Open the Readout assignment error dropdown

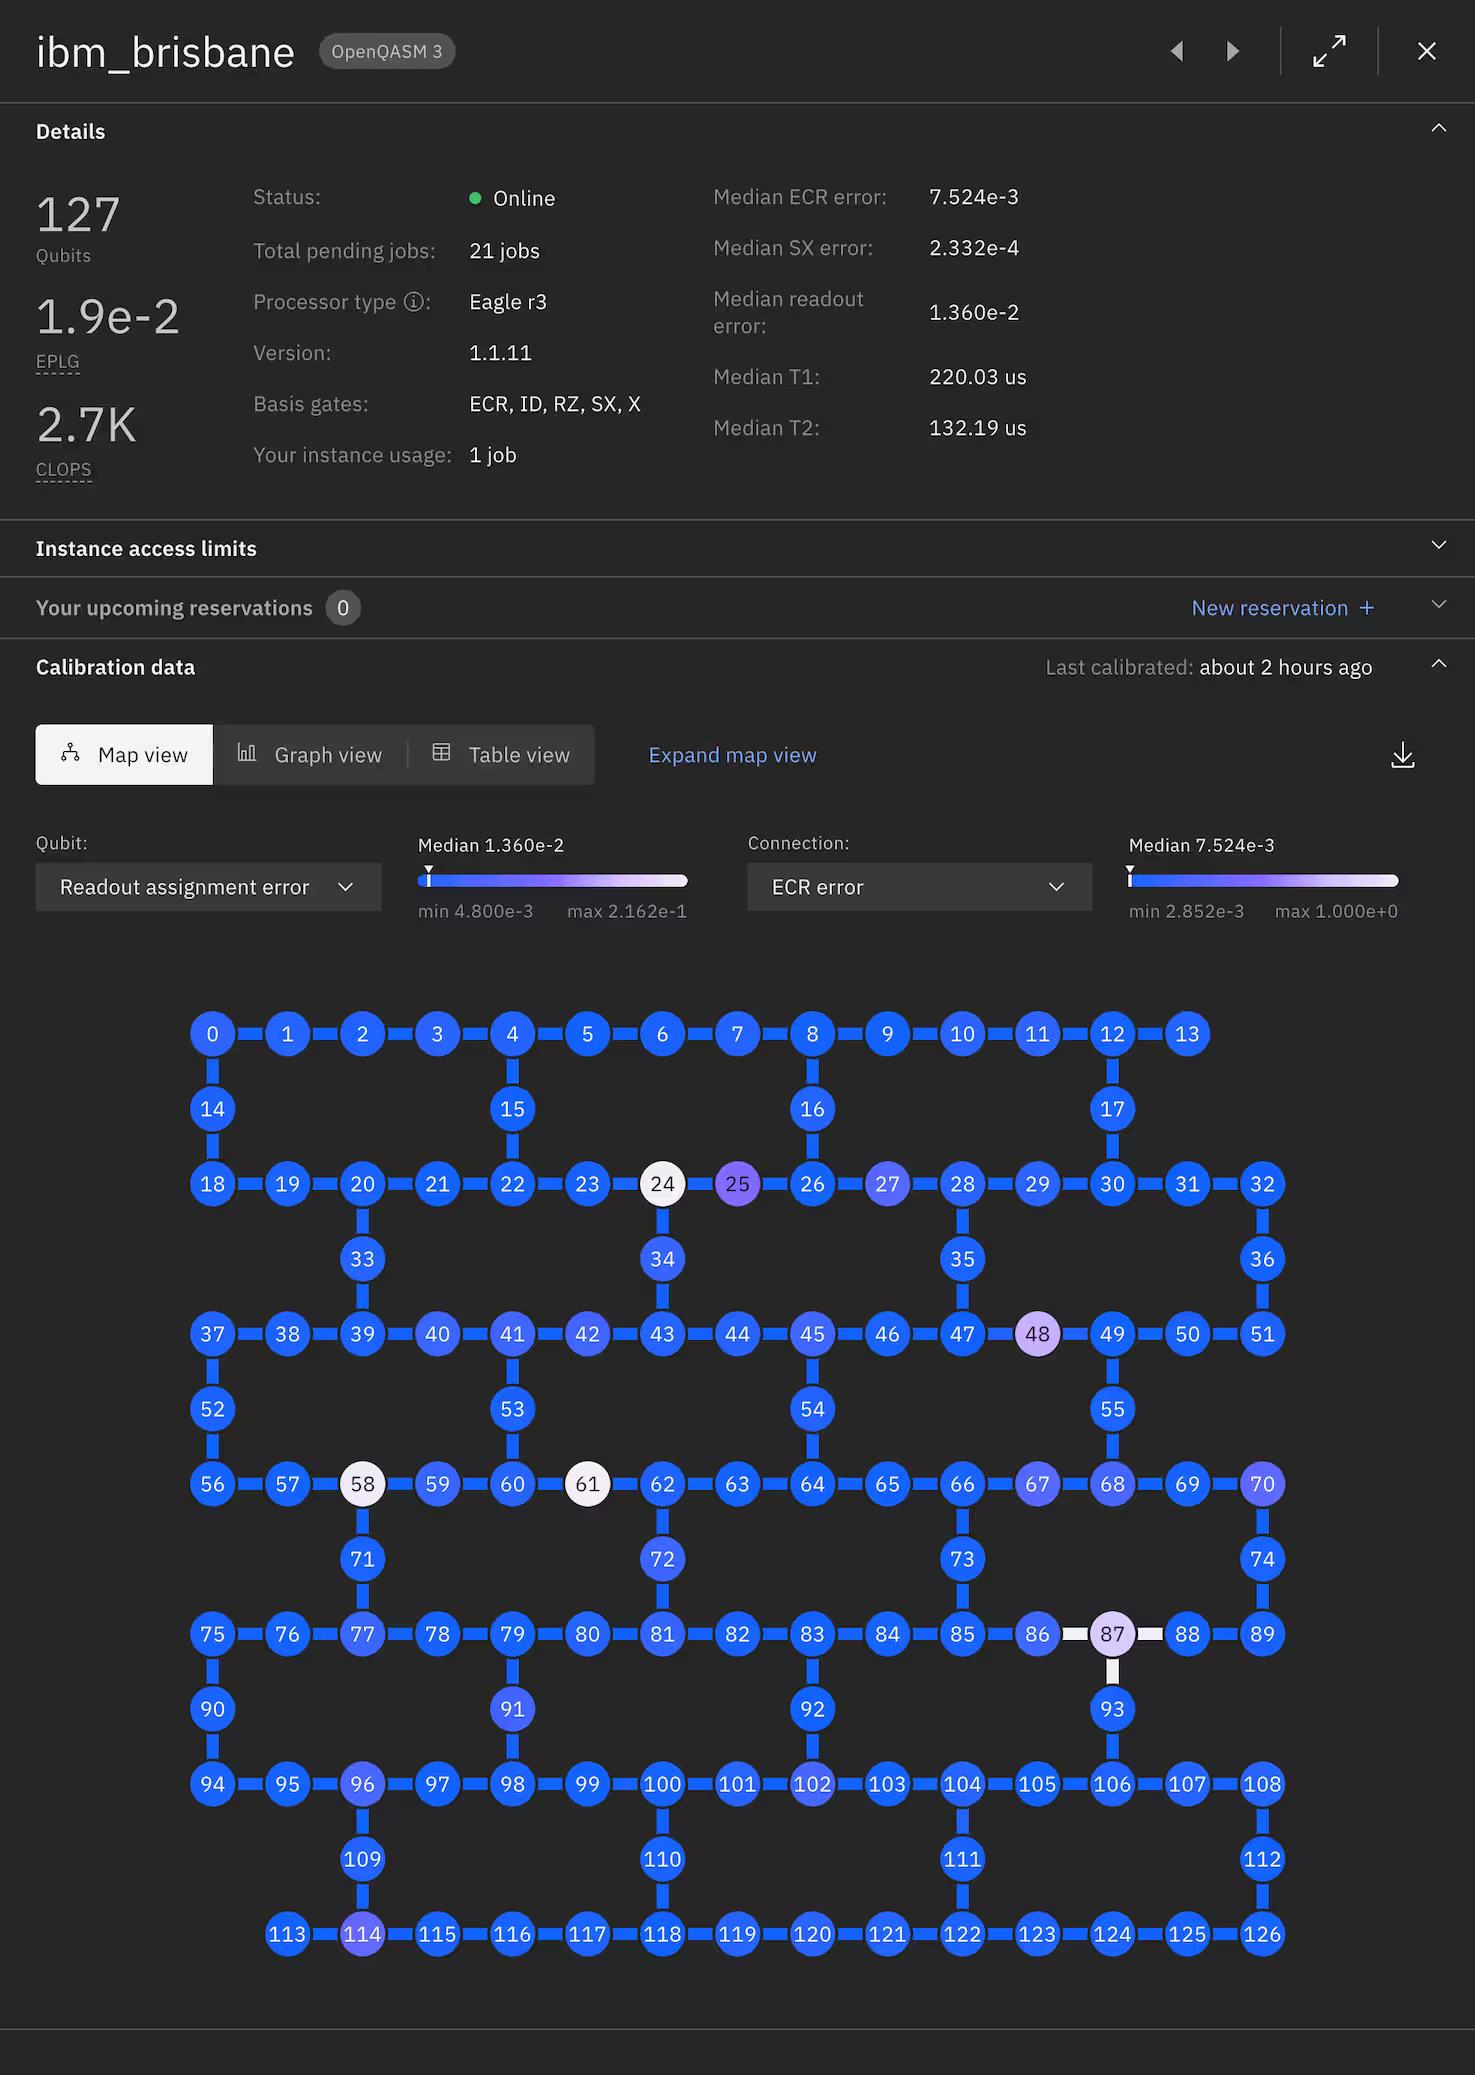coord(208,887)
